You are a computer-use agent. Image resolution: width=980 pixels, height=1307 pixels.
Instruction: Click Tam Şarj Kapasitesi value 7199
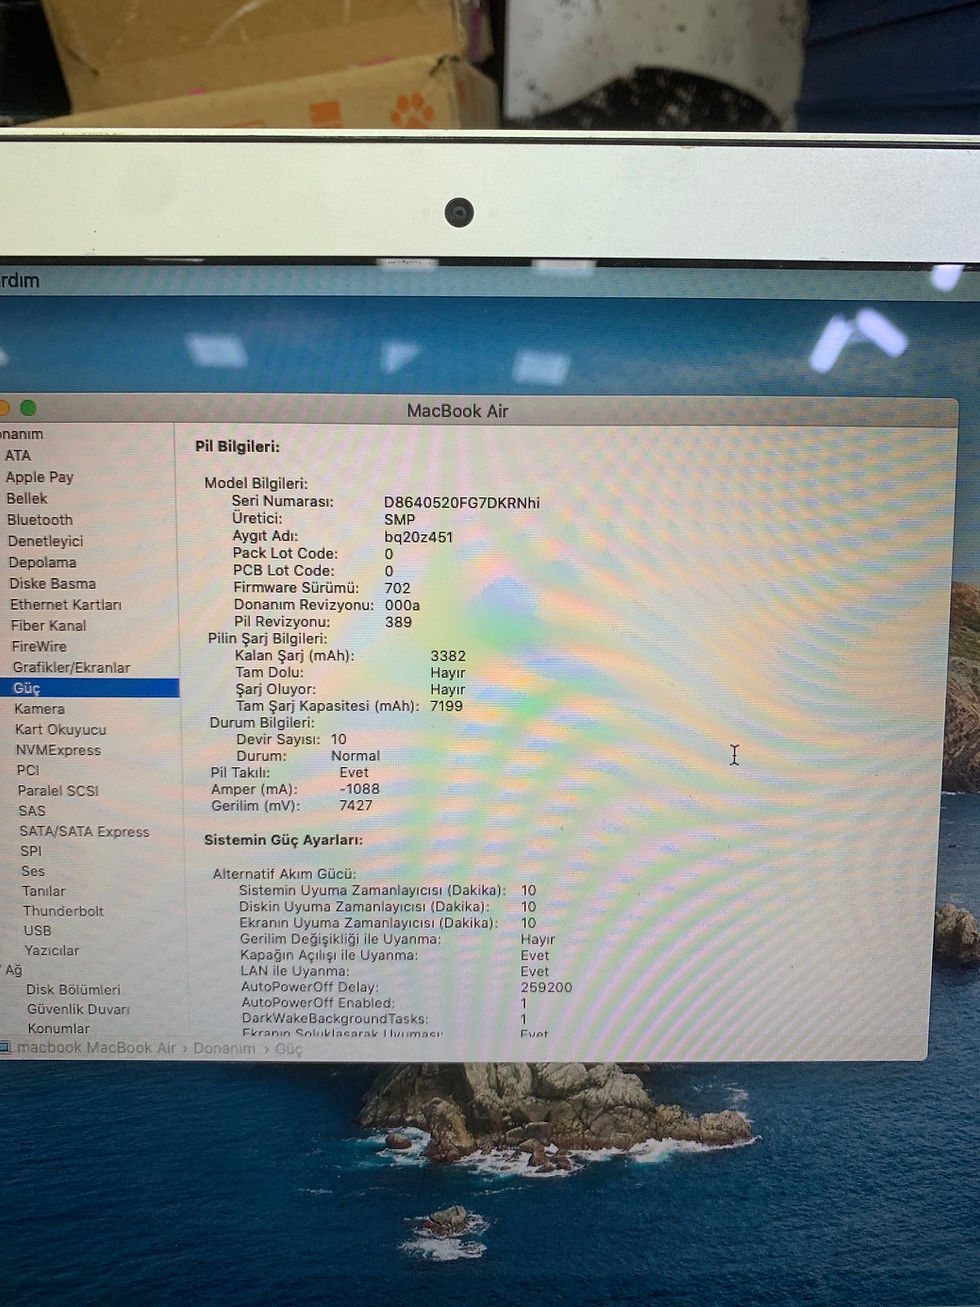click(446, 706)
